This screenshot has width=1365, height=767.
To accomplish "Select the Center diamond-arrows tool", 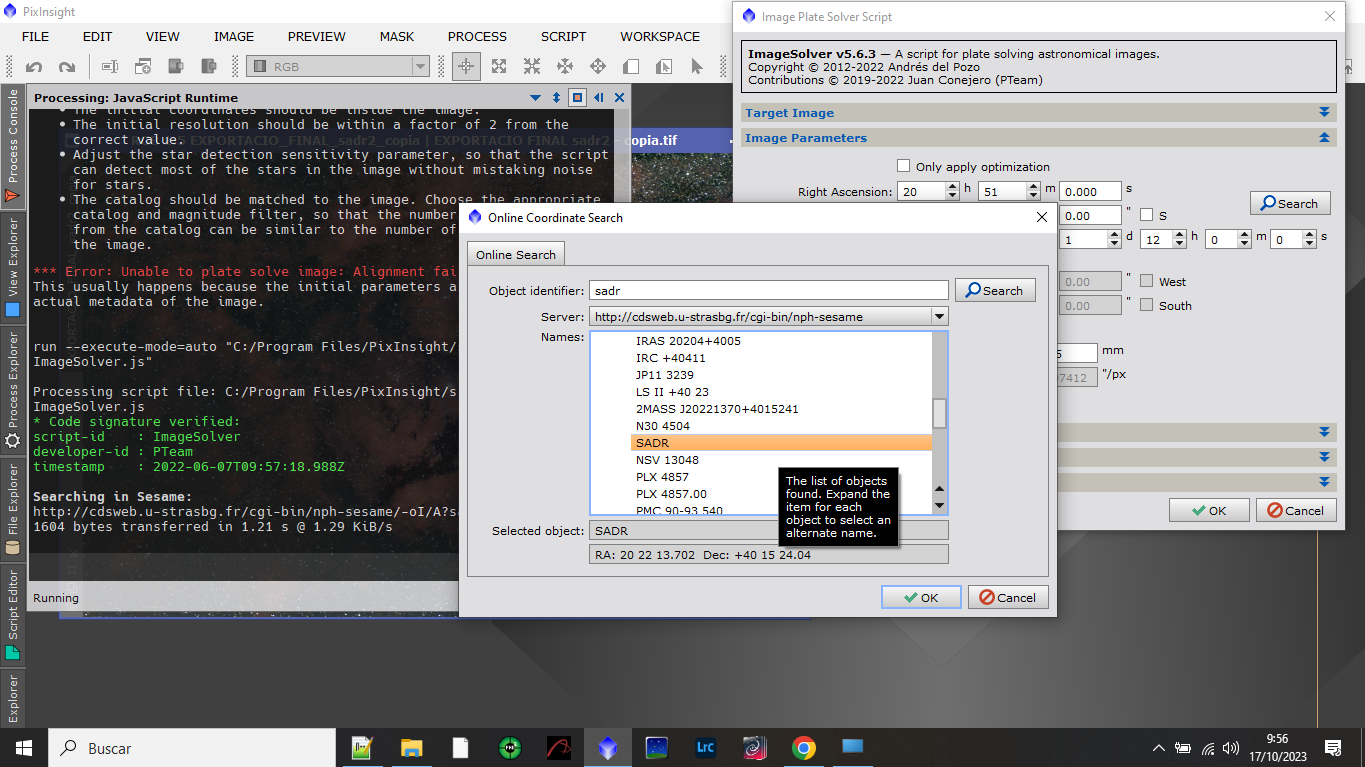I will point(598,67).
